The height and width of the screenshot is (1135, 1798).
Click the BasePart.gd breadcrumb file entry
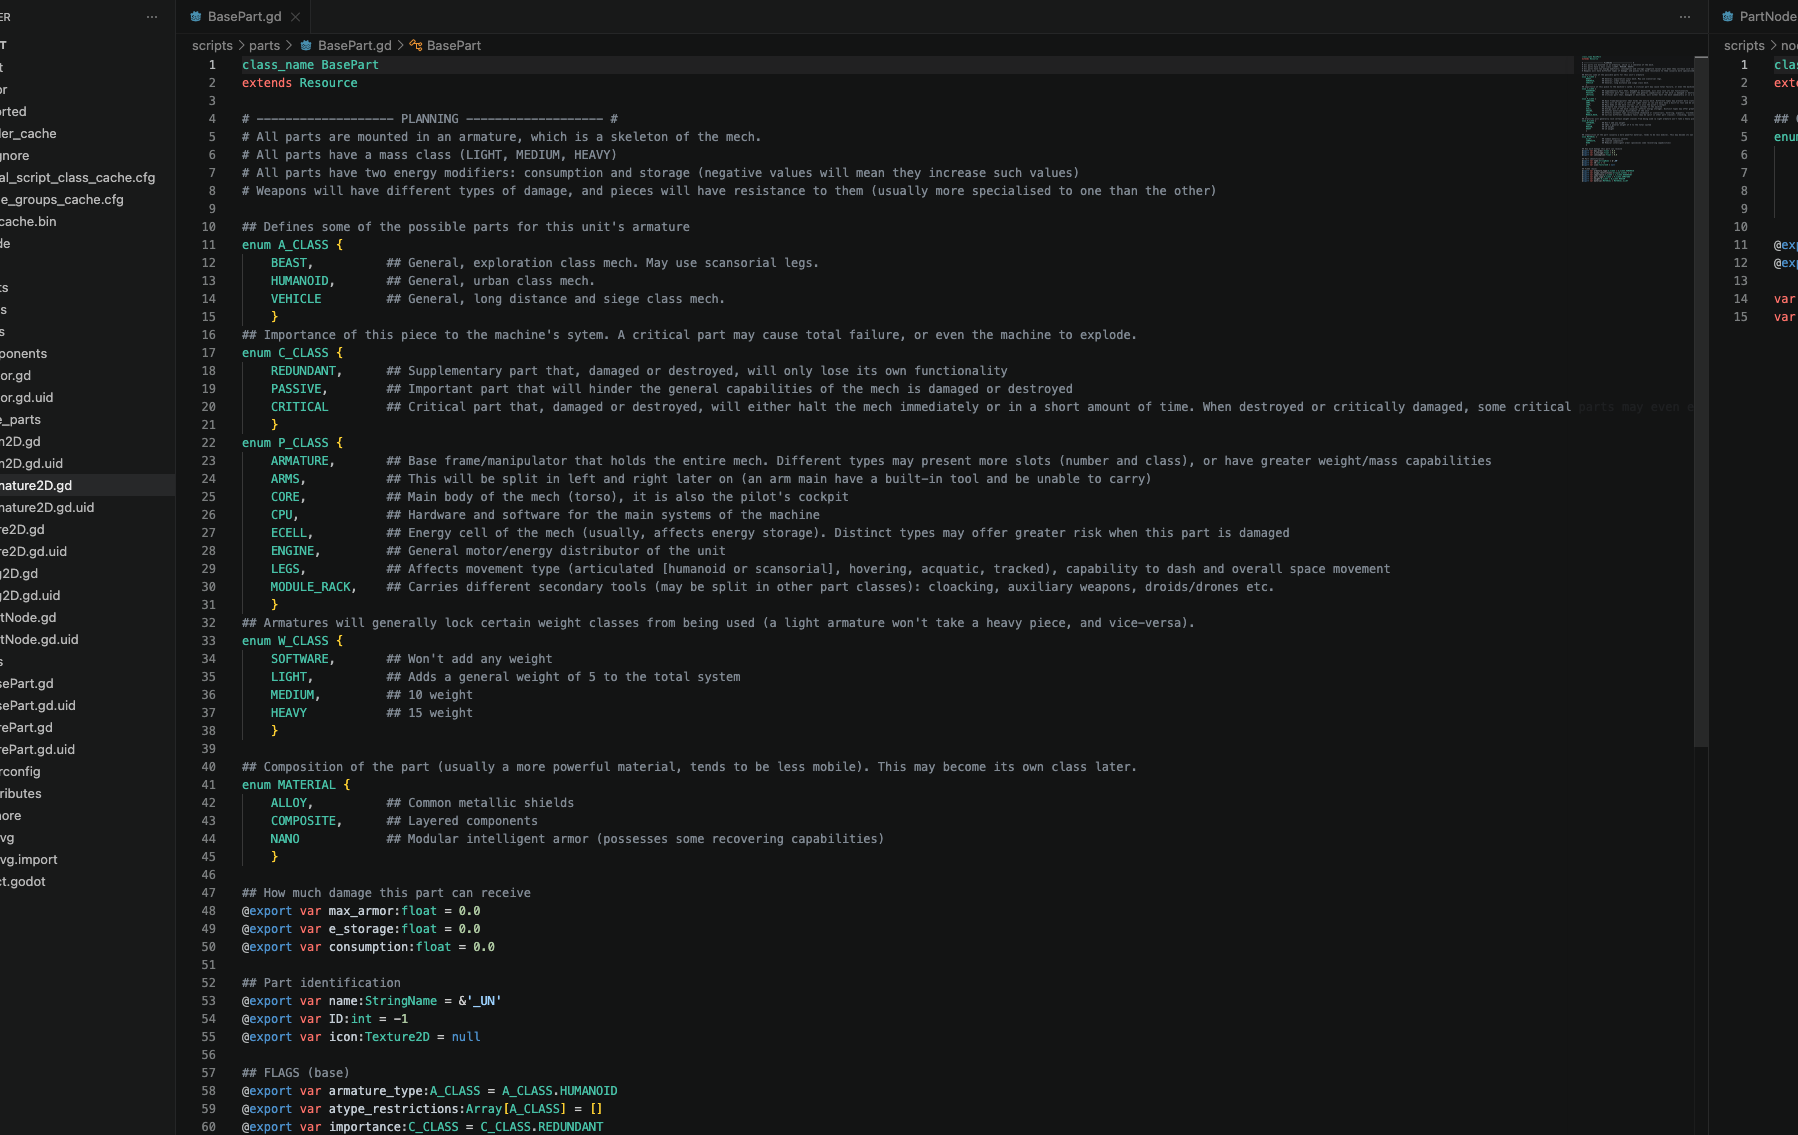[x=346, y=46]
